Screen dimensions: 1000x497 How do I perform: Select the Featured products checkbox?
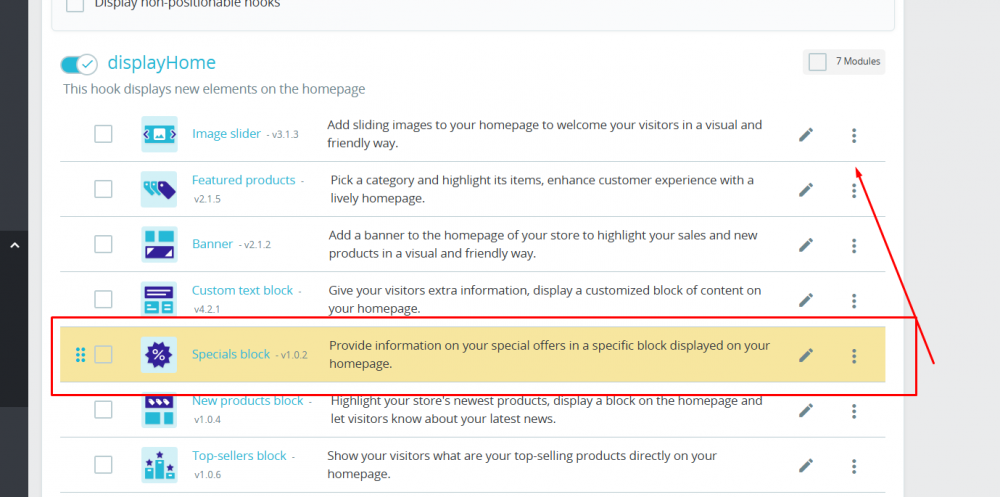103,189
